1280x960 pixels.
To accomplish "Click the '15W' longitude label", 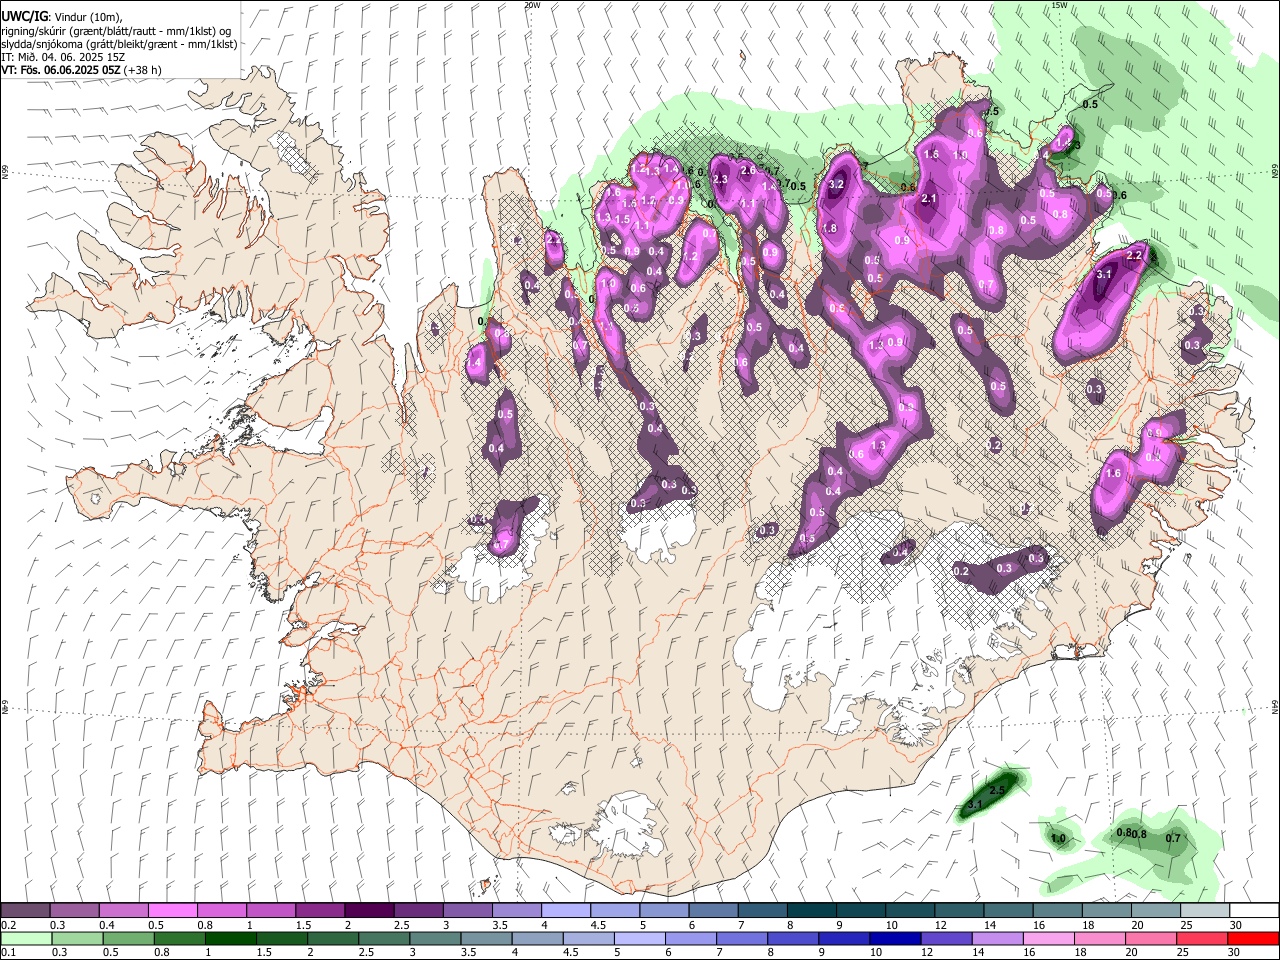I will click(1059, 5).
